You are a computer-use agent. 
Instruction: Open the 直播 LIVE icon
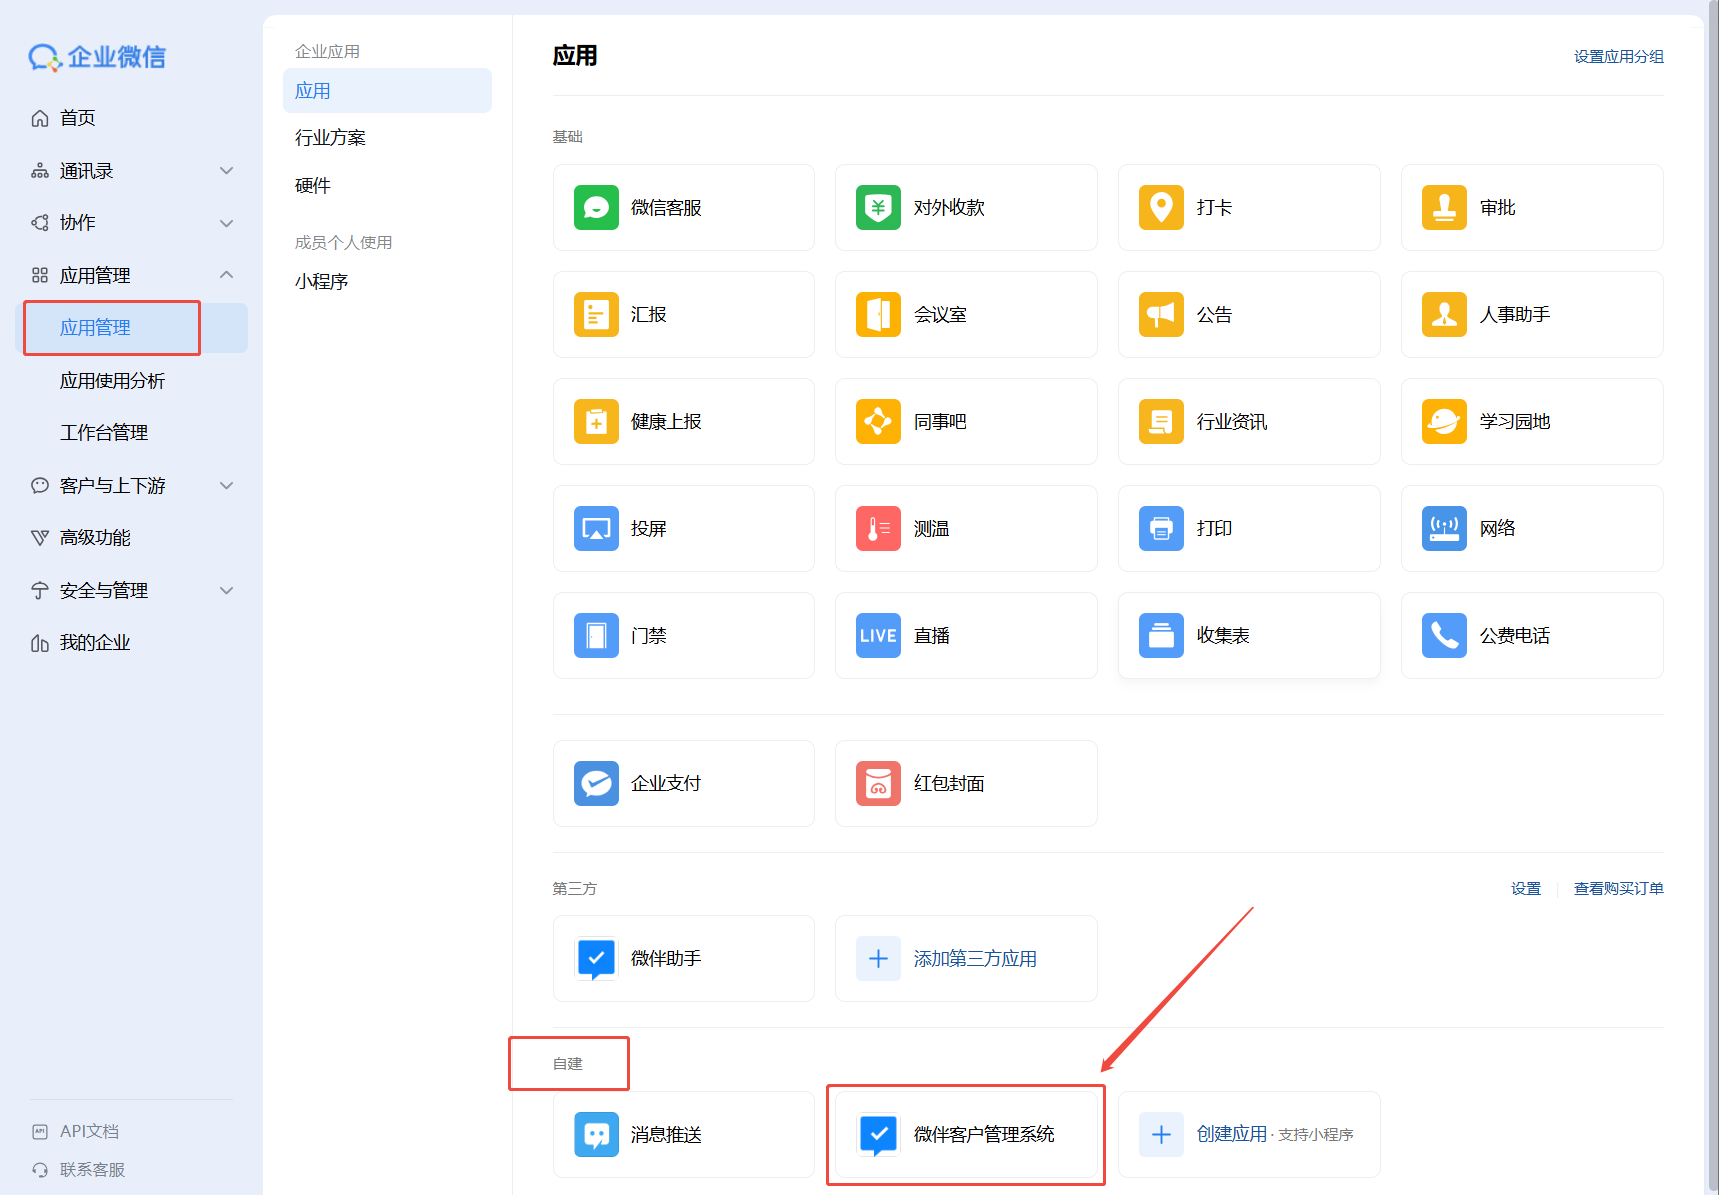(x=878, y=636)
